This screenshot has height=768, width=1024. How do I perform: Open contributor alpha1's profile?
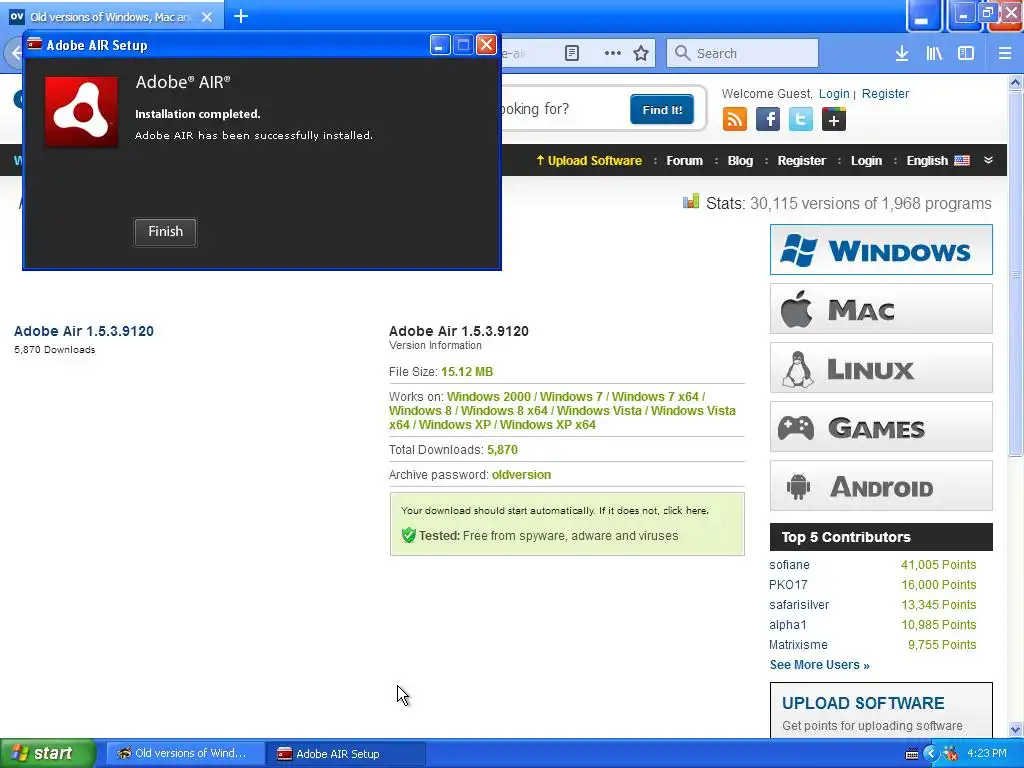(787, 625)
